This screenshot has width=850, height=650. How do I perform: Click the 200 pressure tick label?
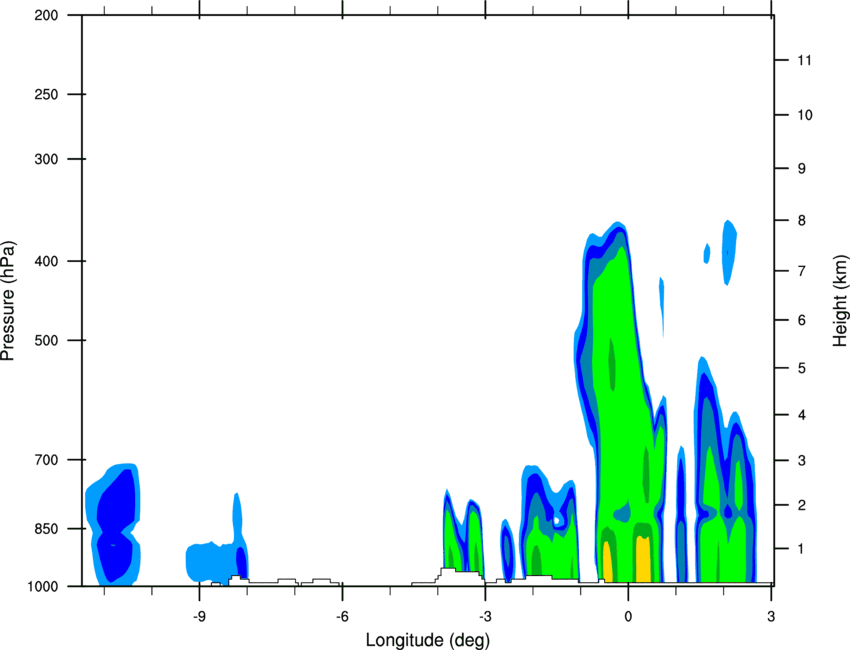(46, 15)
